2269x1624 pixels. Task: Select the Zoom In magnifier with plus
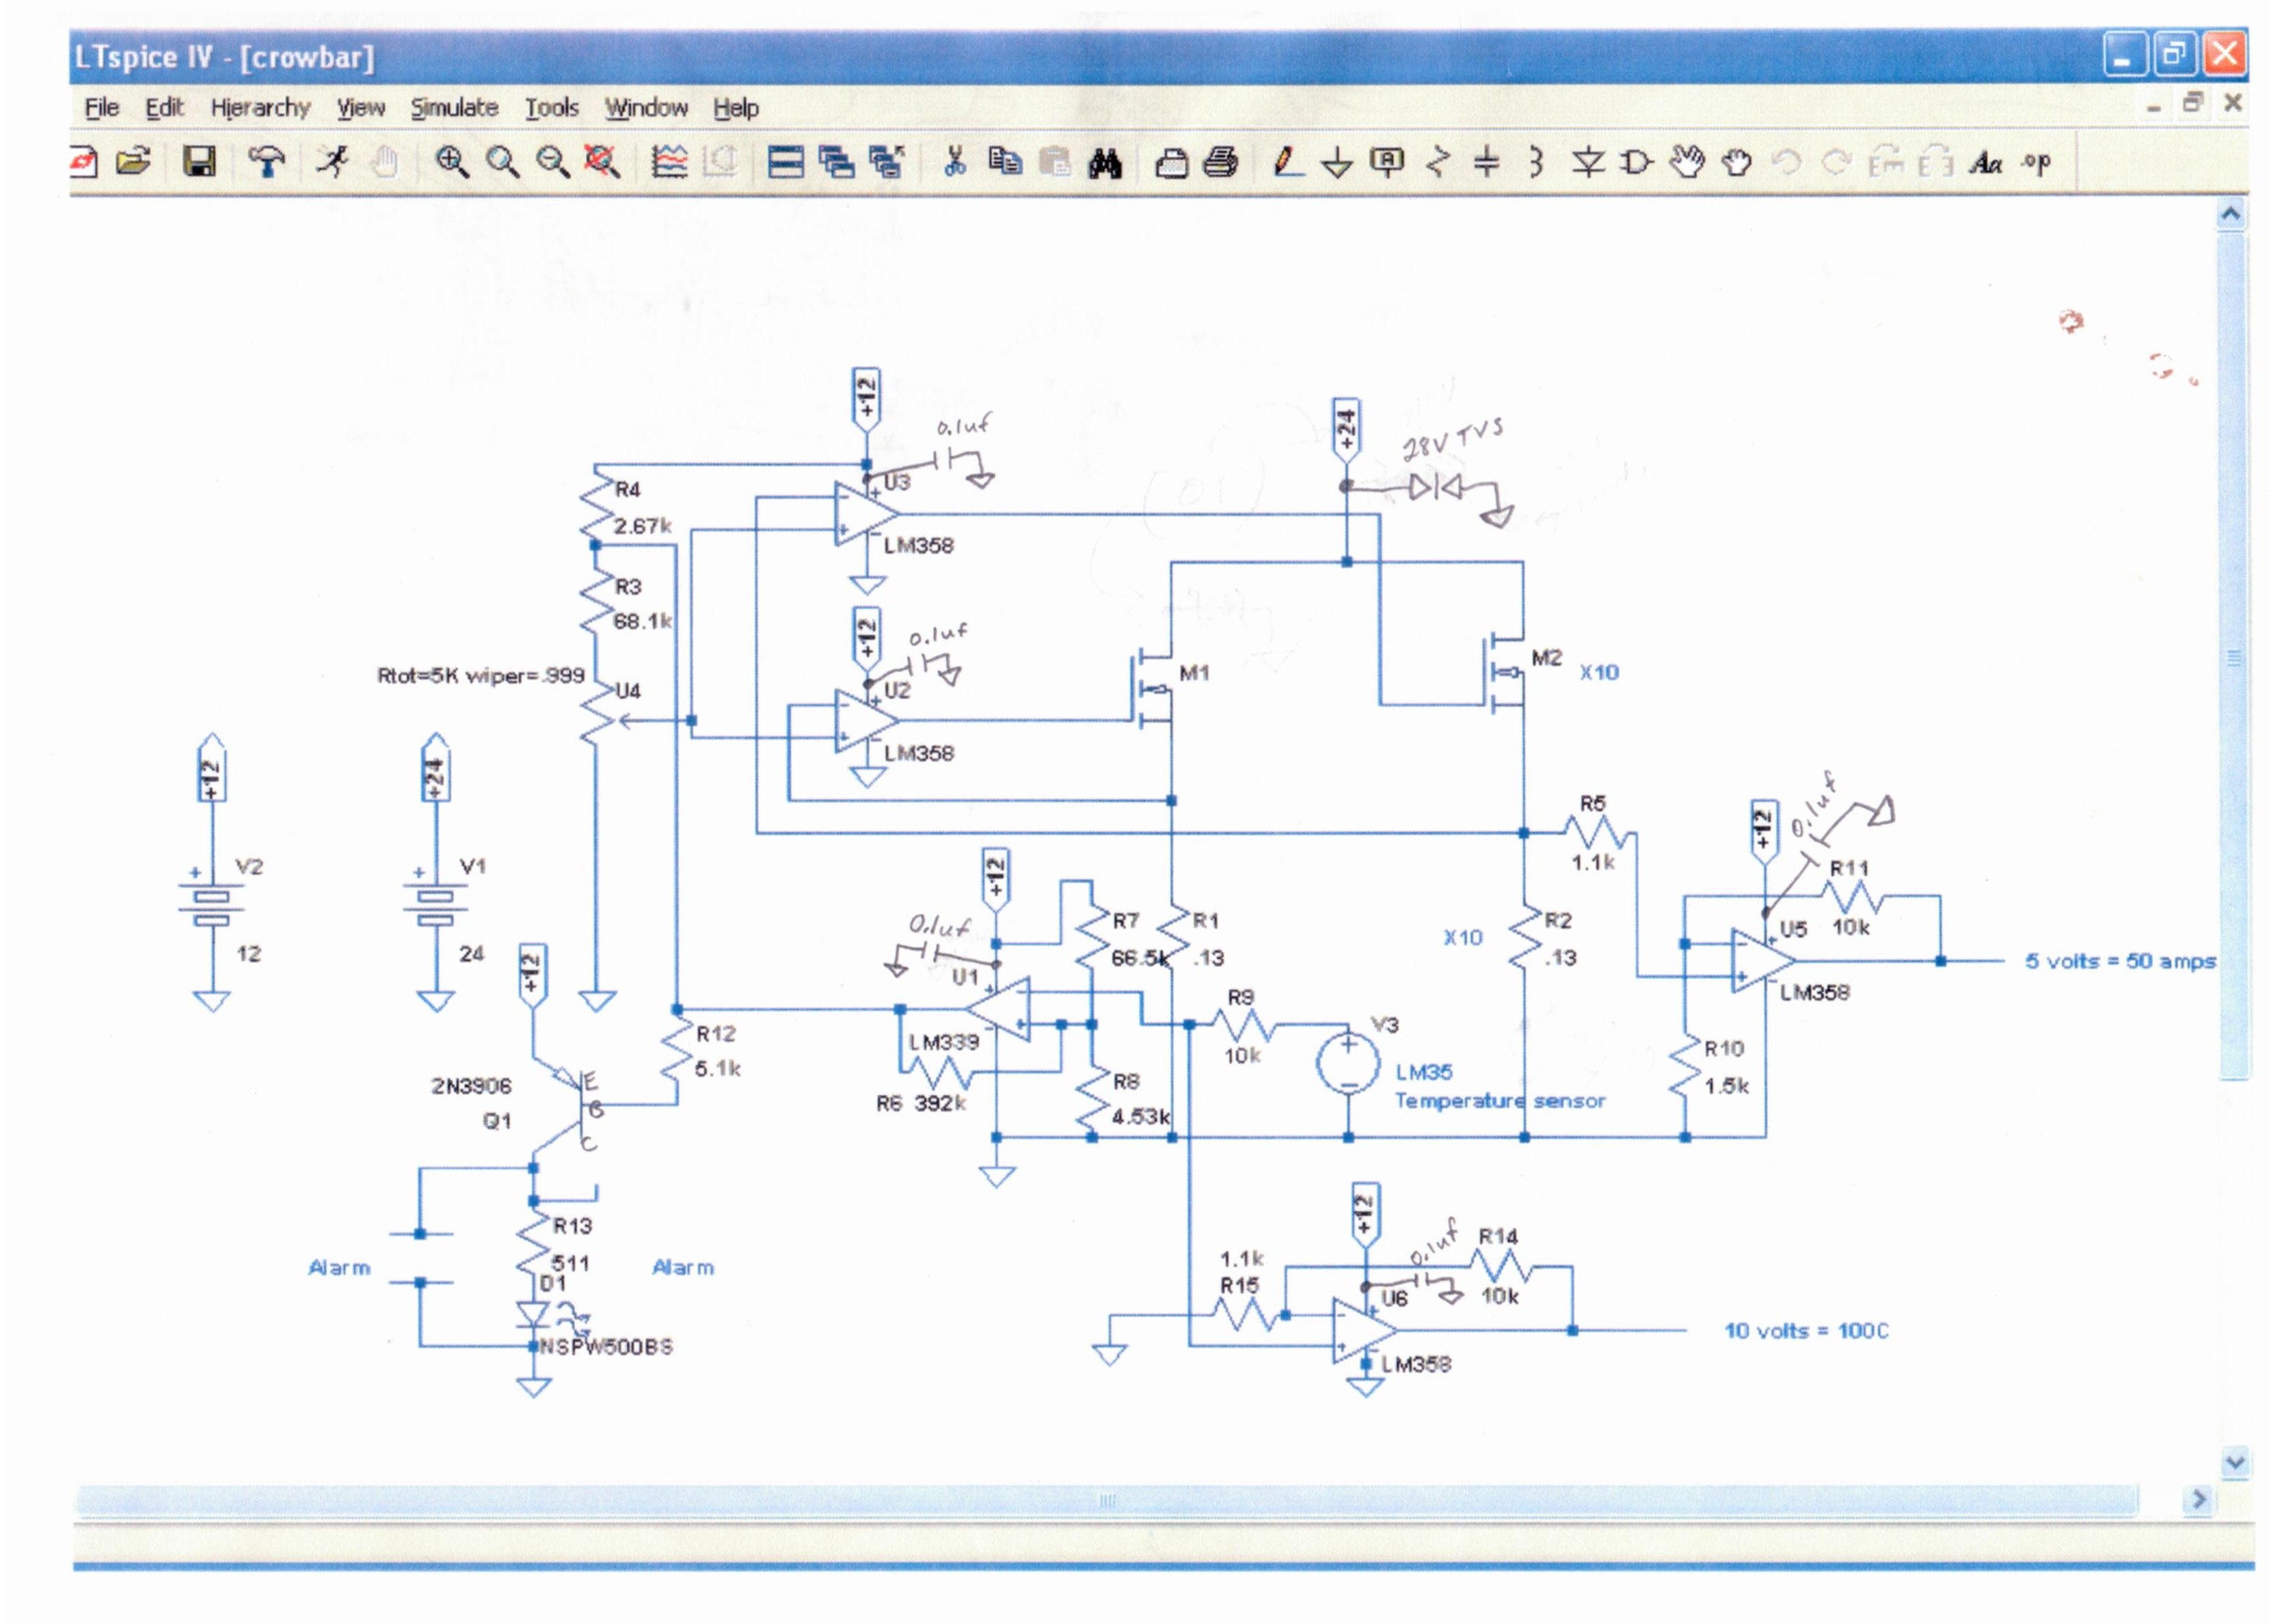pos(452,161)
